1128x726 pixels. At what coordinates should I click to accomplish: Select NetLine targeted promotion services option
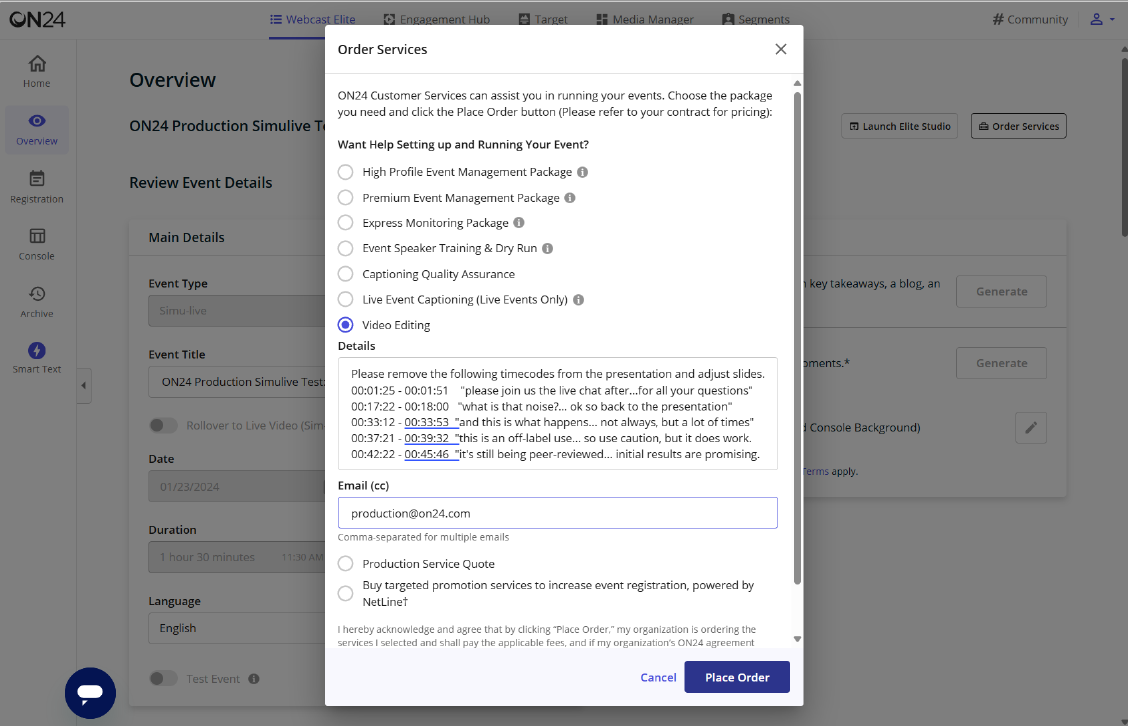(345, 594)
